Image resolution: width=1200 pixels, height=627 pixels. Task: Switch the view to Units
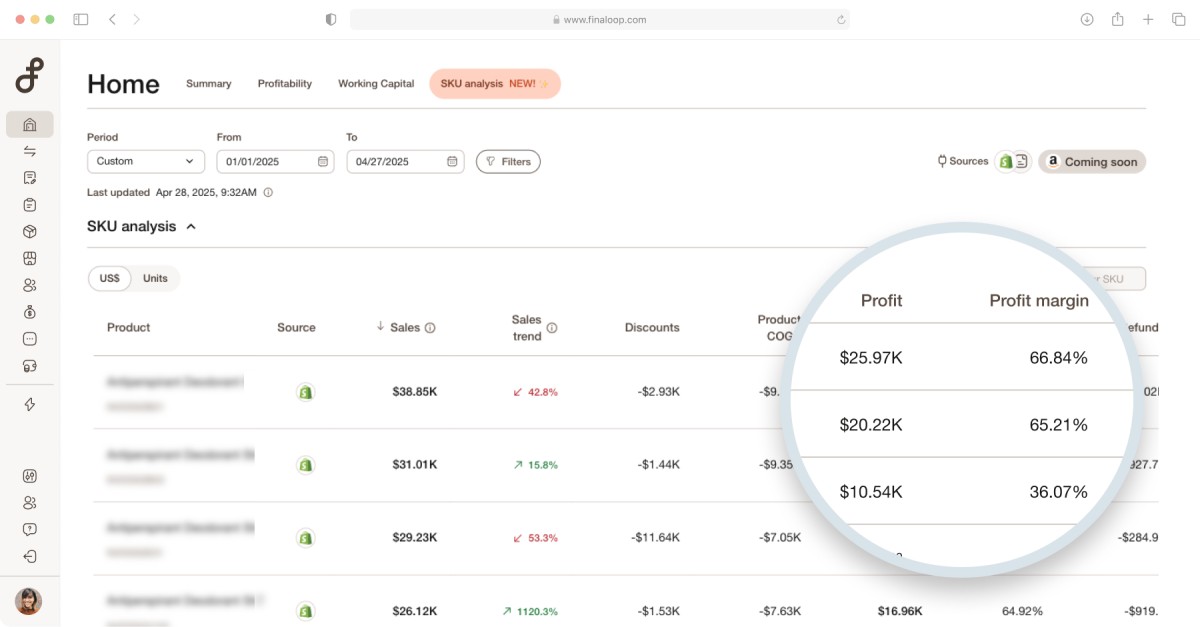[x=155, y=279]
